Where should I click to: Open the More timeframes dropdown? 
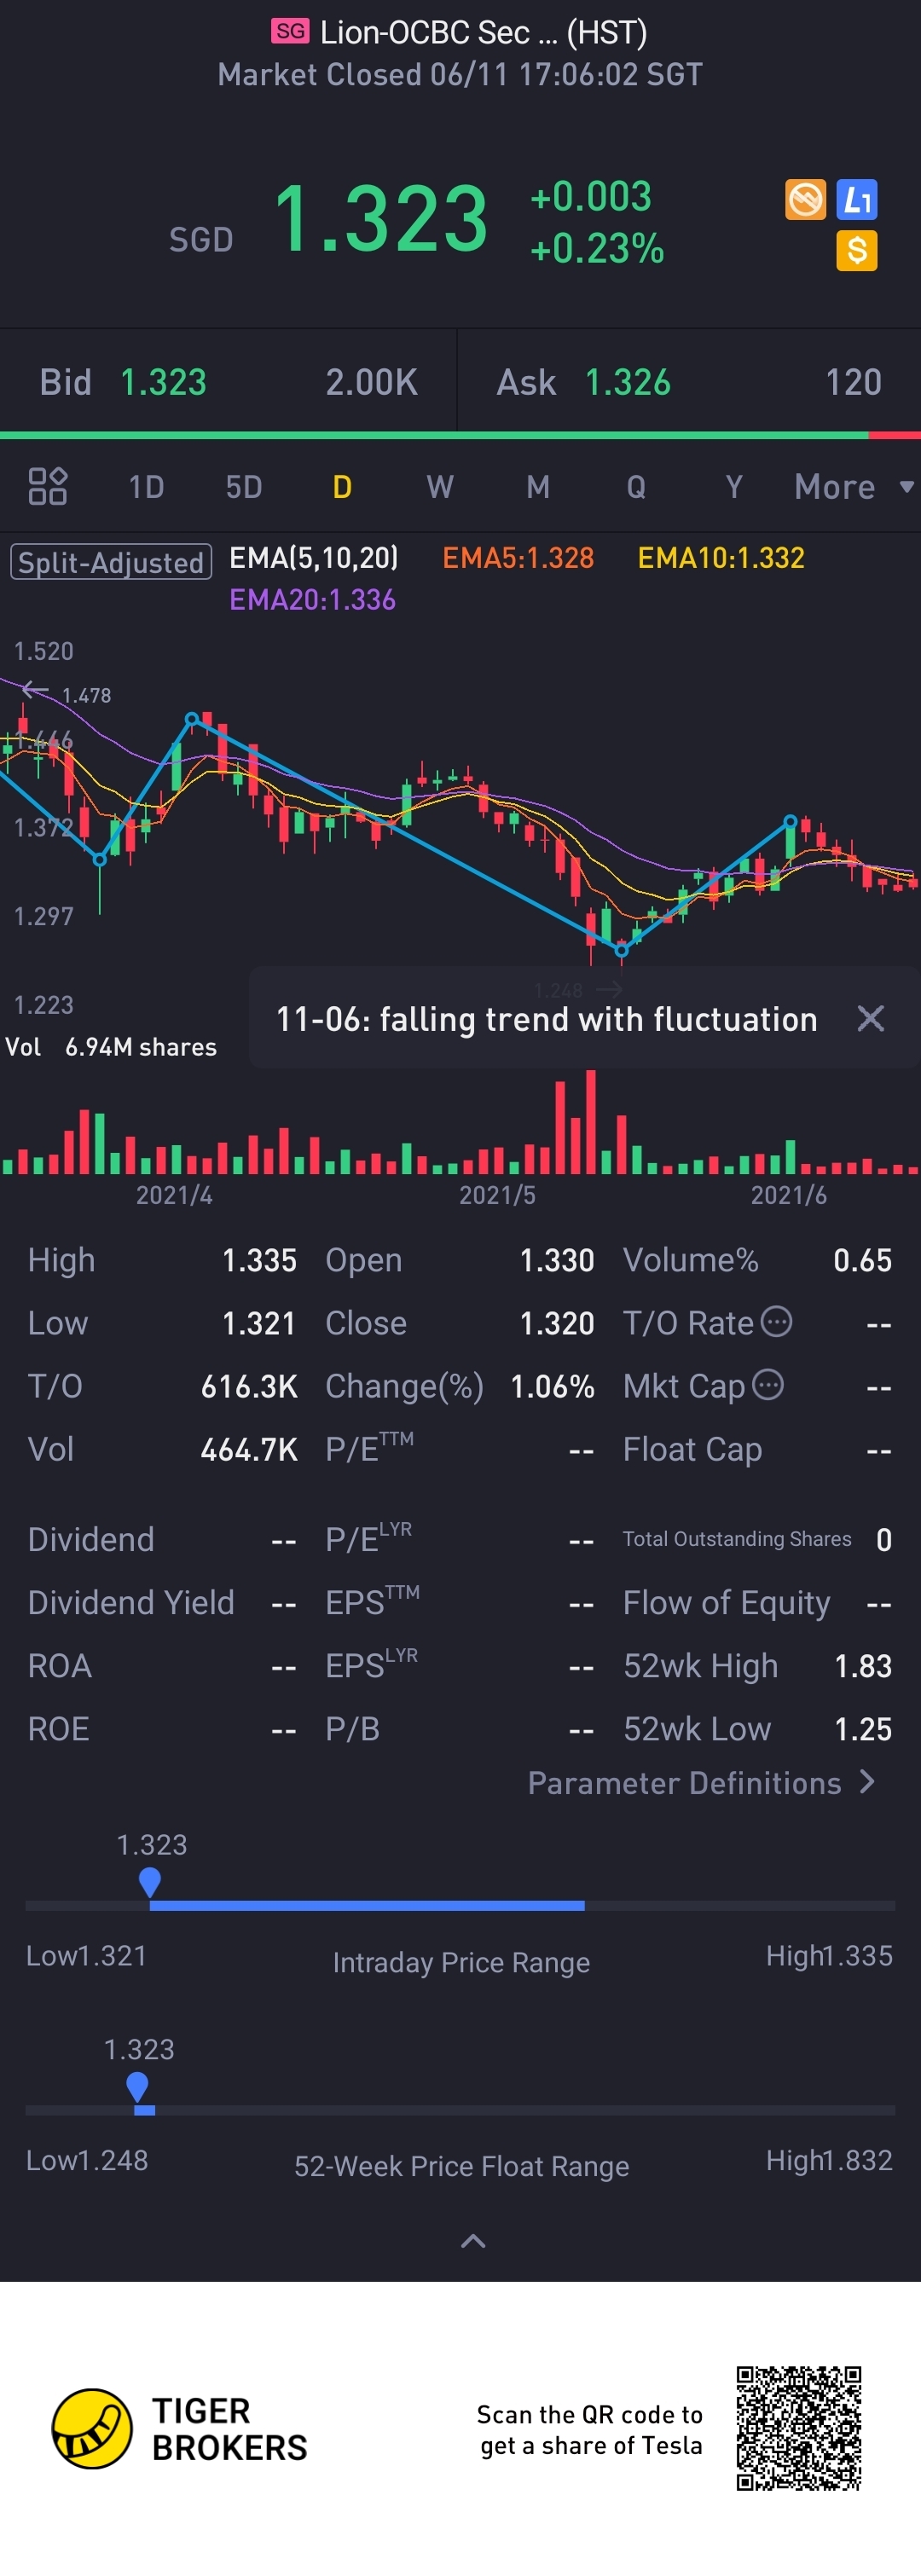pos(852,487)
